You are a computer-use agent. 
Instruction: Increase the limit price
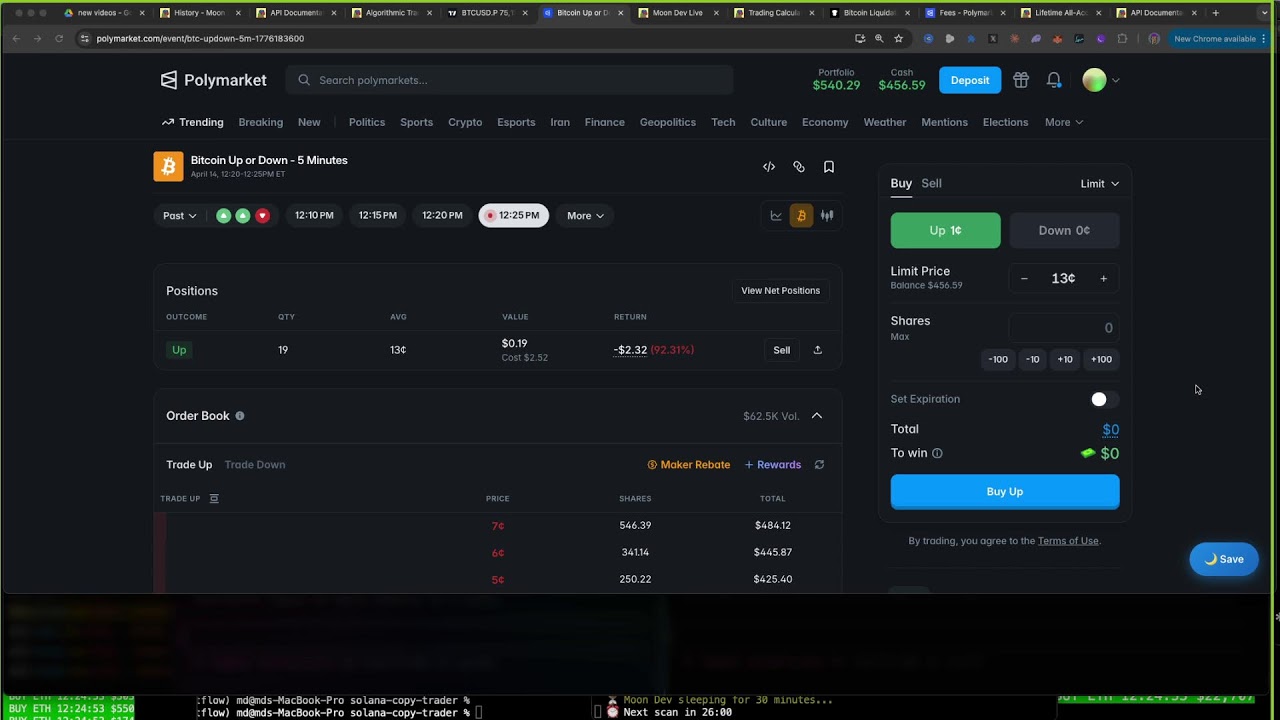[1104, 279]
